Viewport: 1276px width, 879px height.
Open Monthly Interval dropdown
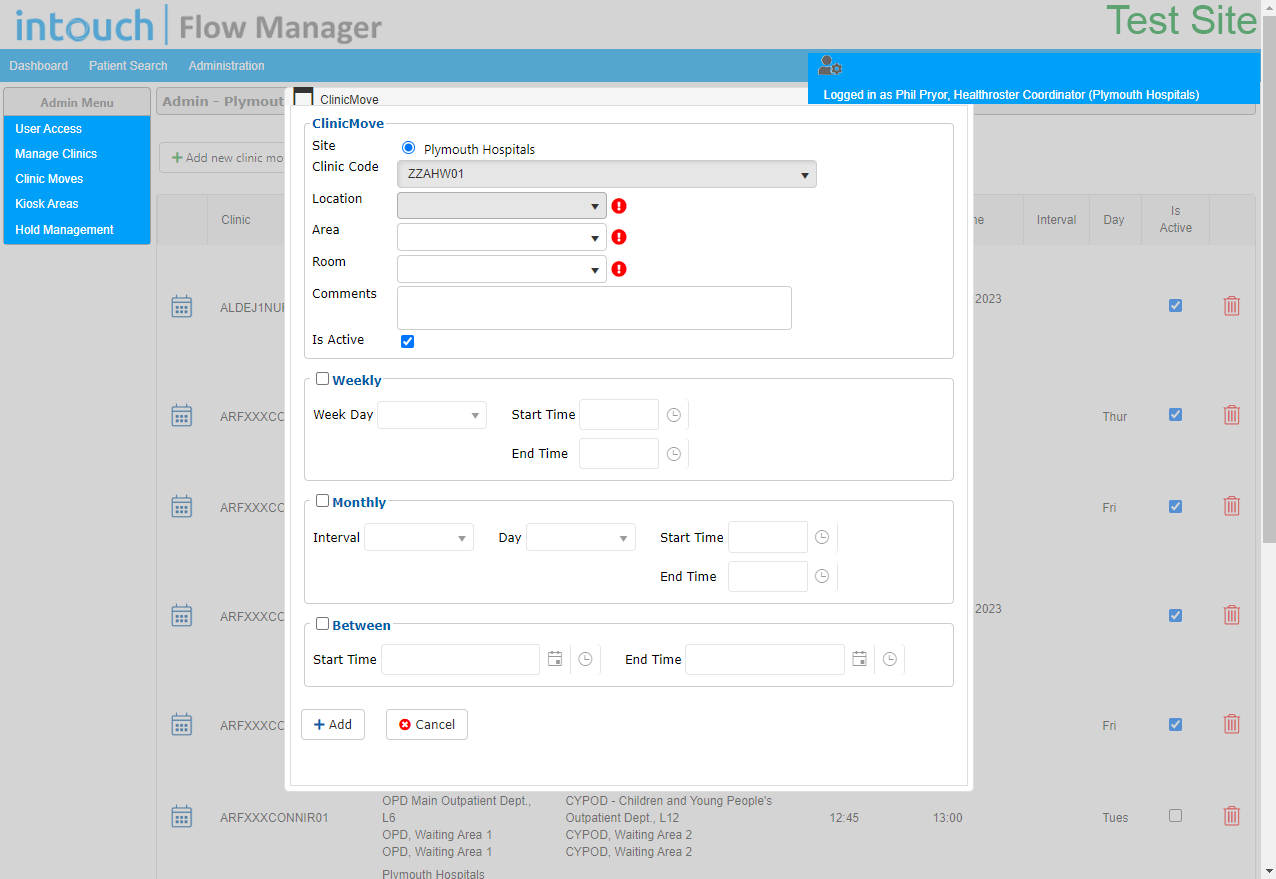(419, 537)
